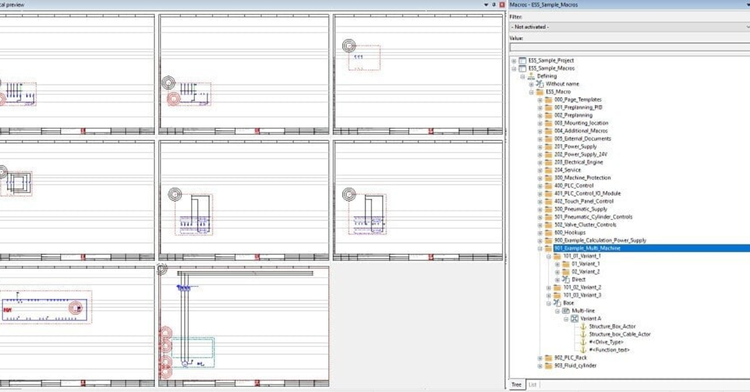This screenshot has width=750, height=392.
Task: Click folder icon beside 400_PLC_Control
Action: pyautogui.click(x=548, y=185)
